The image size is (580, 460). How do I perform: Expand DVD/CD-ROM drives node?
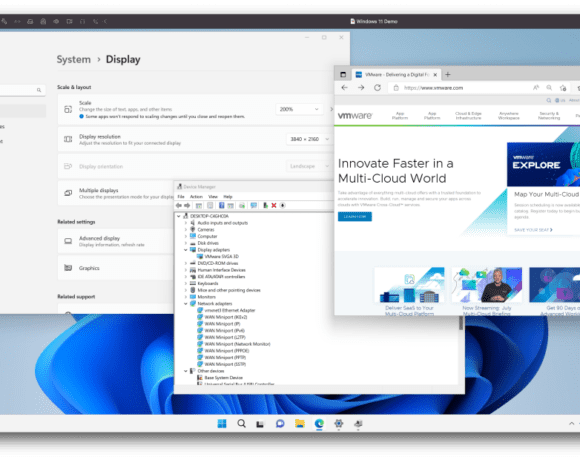point(186,263)
